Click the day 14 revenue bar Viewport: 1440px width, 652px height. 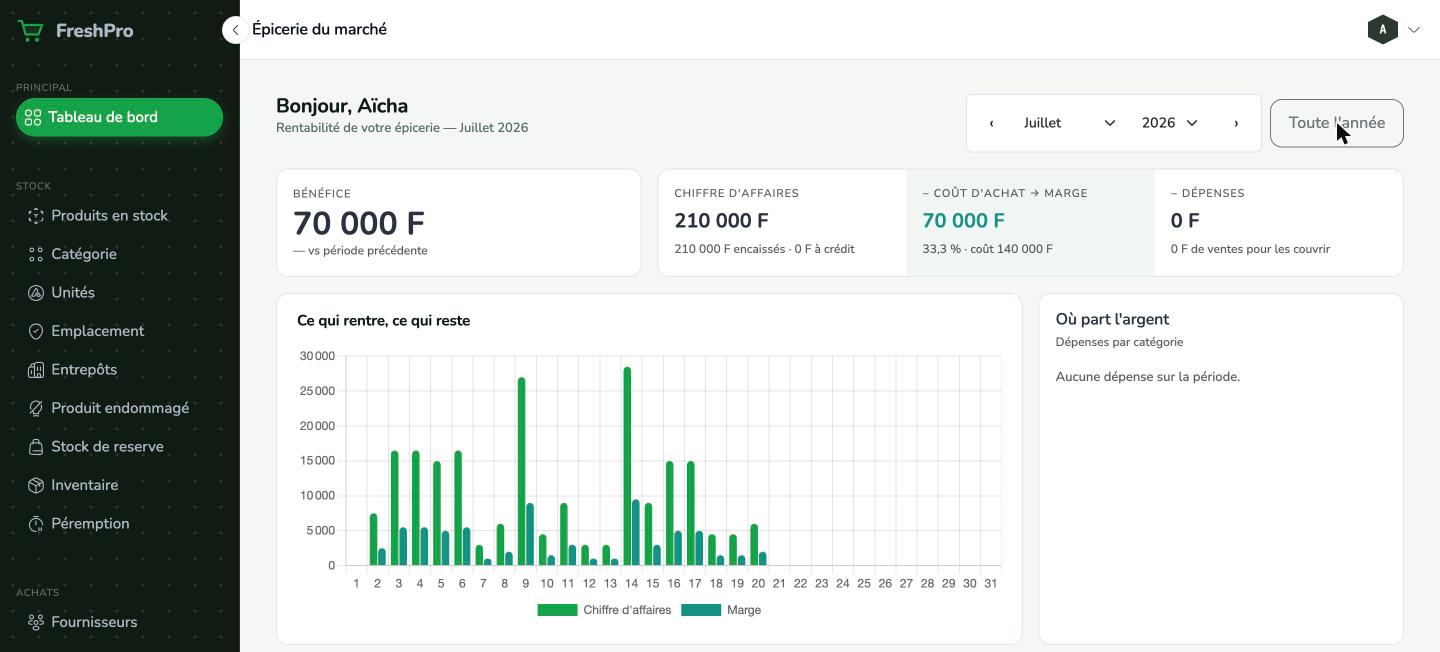(627, 467)
